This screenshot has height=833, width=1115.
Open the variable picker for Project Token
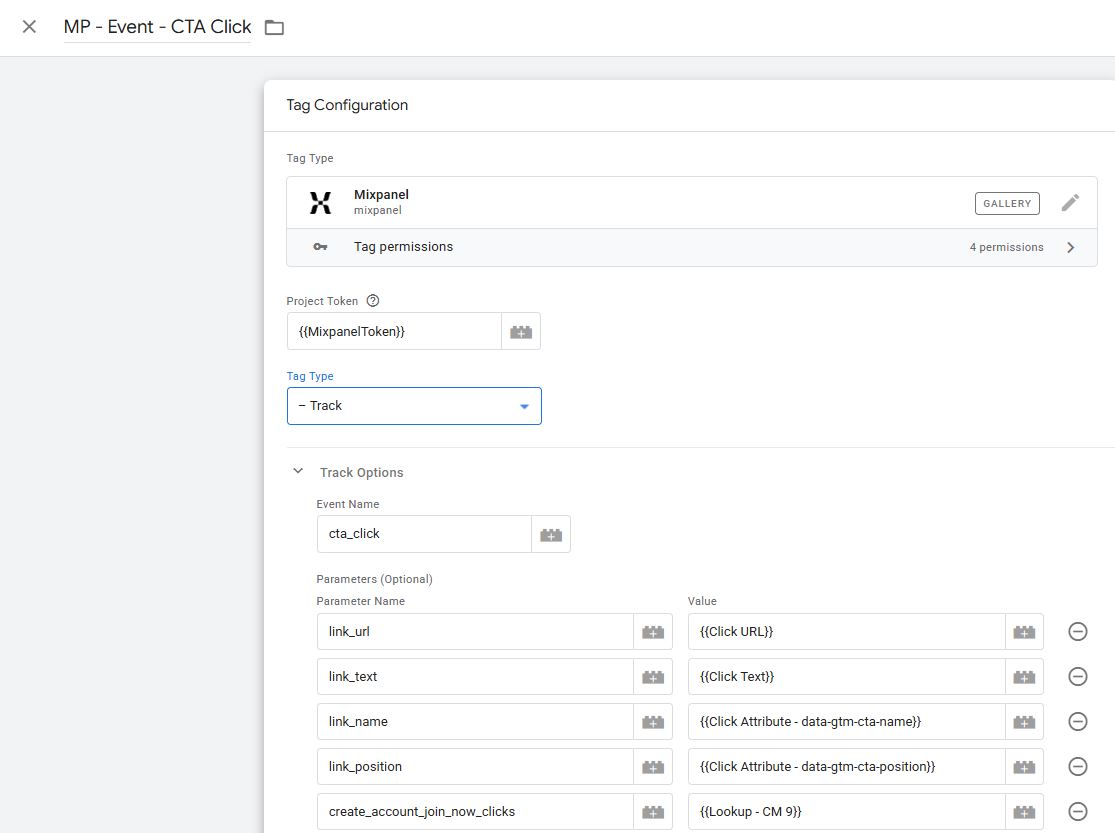[x=520, y=331]
